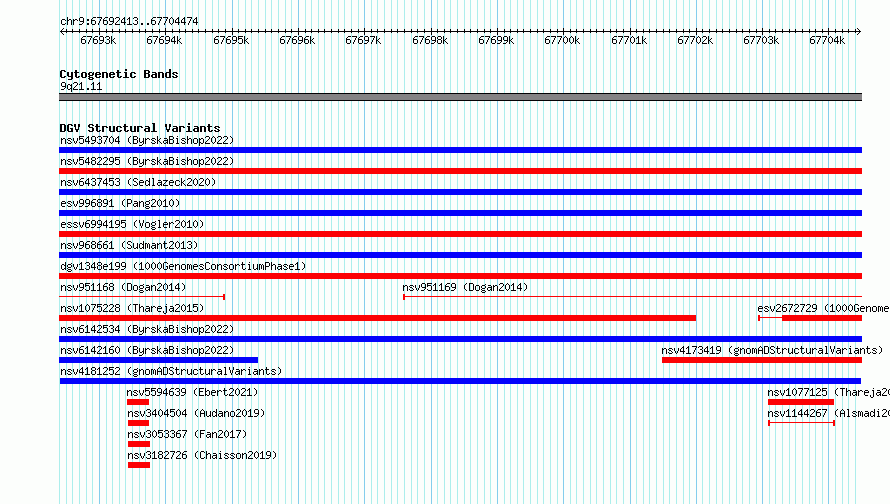
Task: Click the essv6994195 (Vogler2010) label
Action: point(132,224)
